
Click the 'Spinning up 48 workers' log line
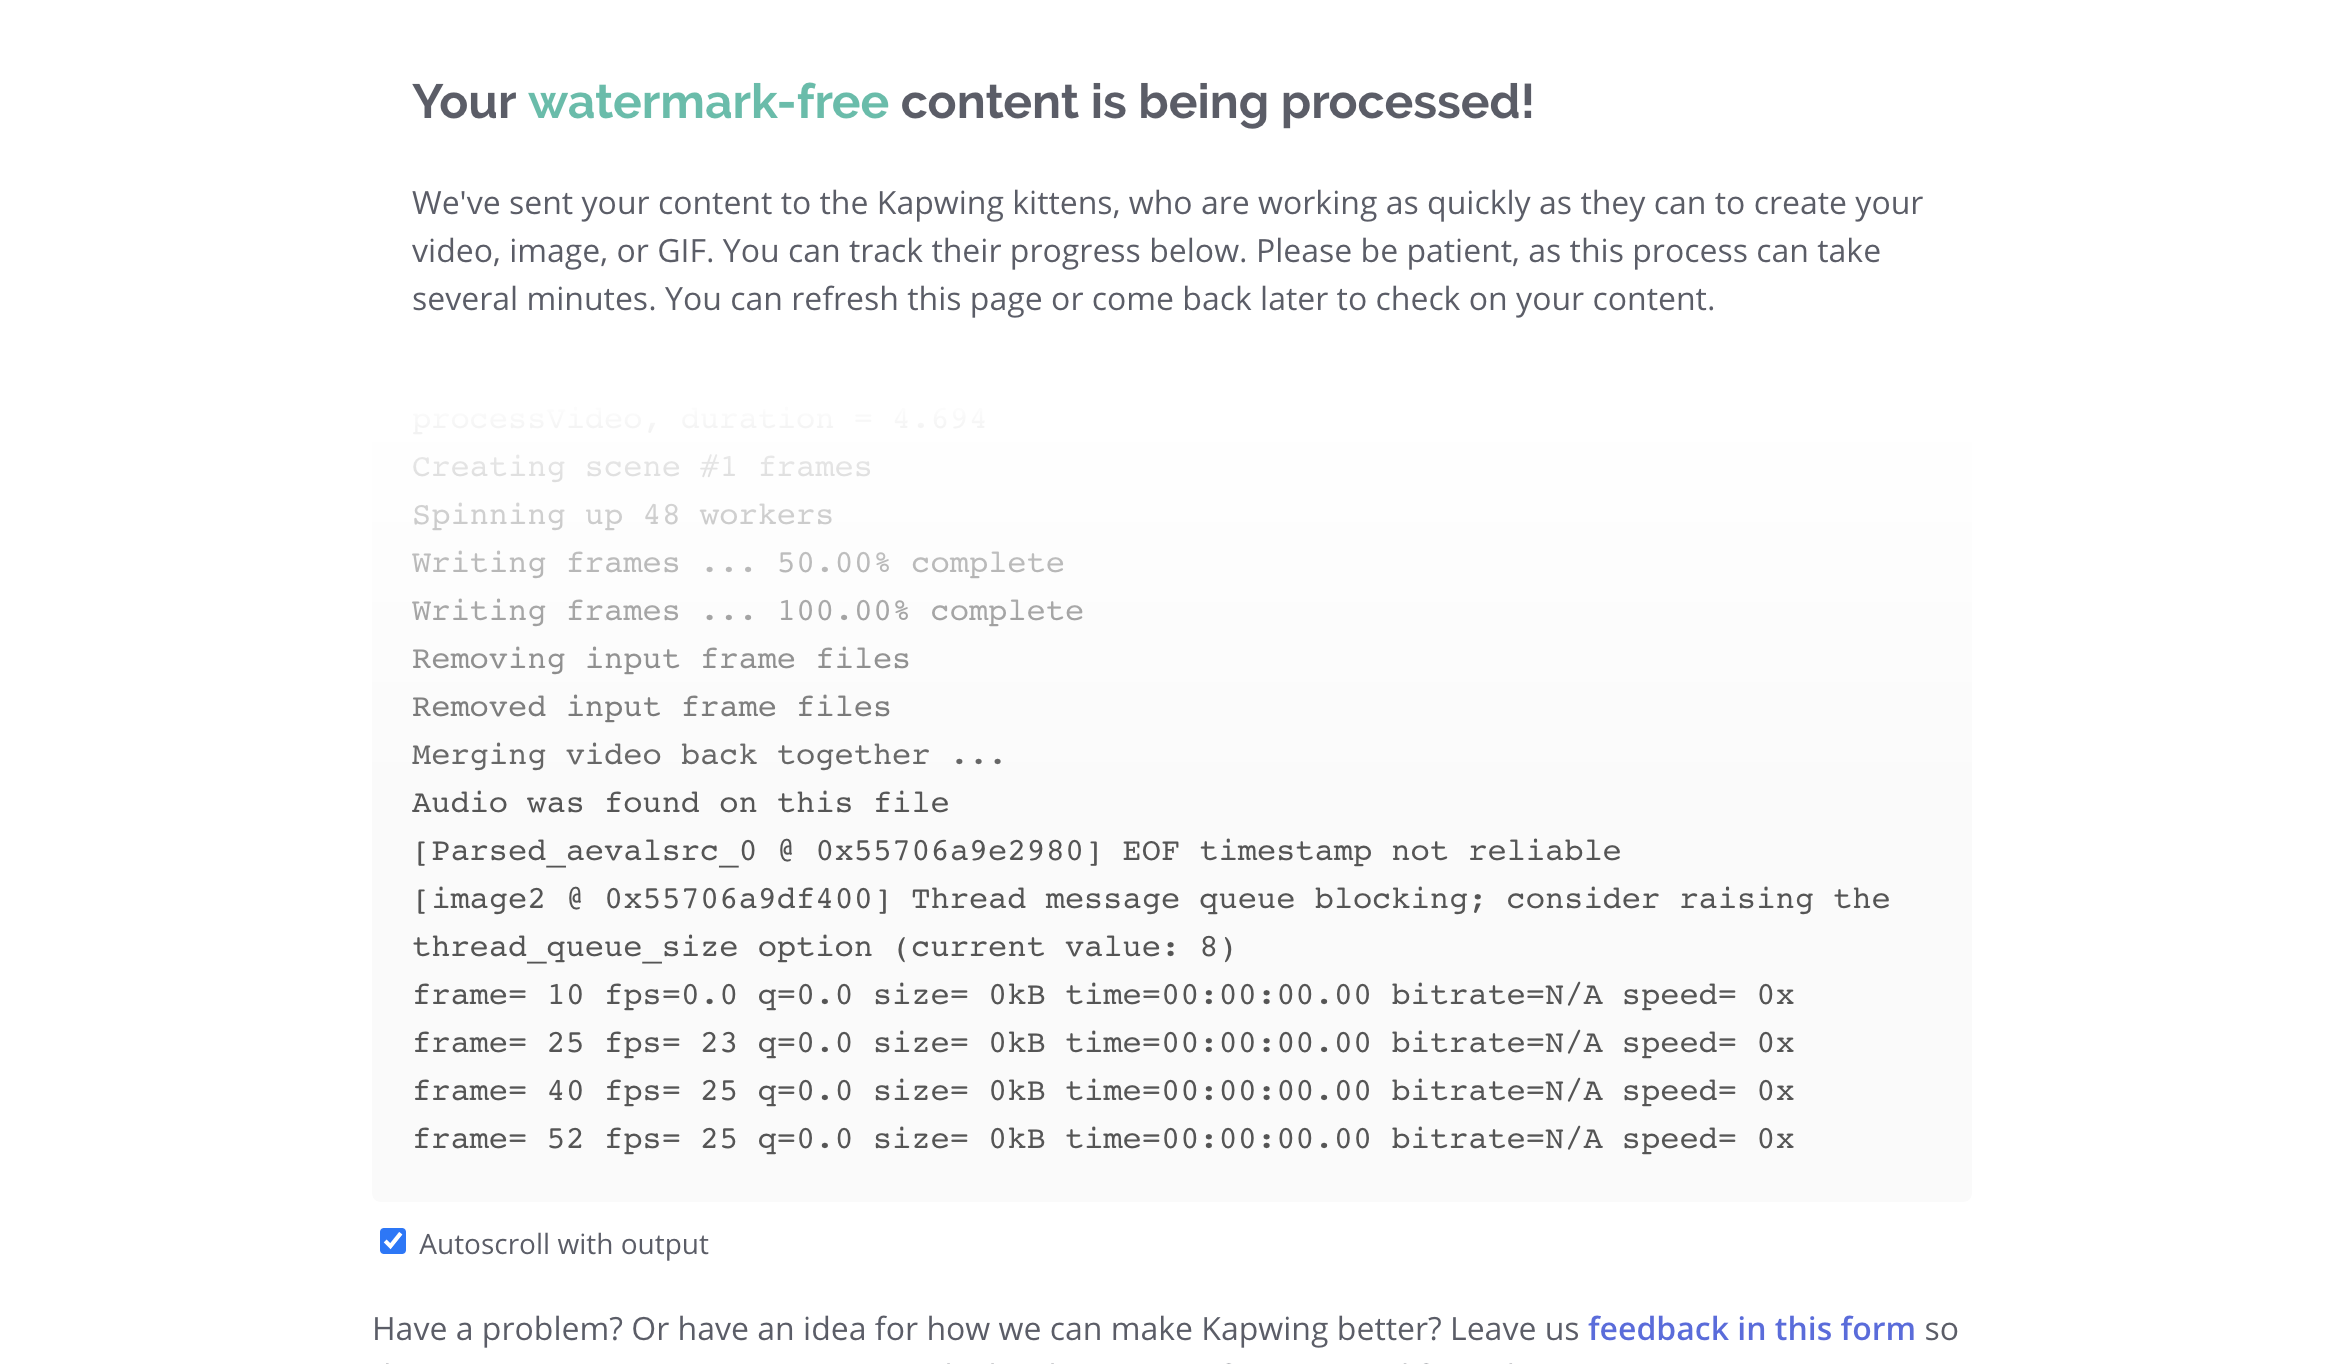click(622, 515)
